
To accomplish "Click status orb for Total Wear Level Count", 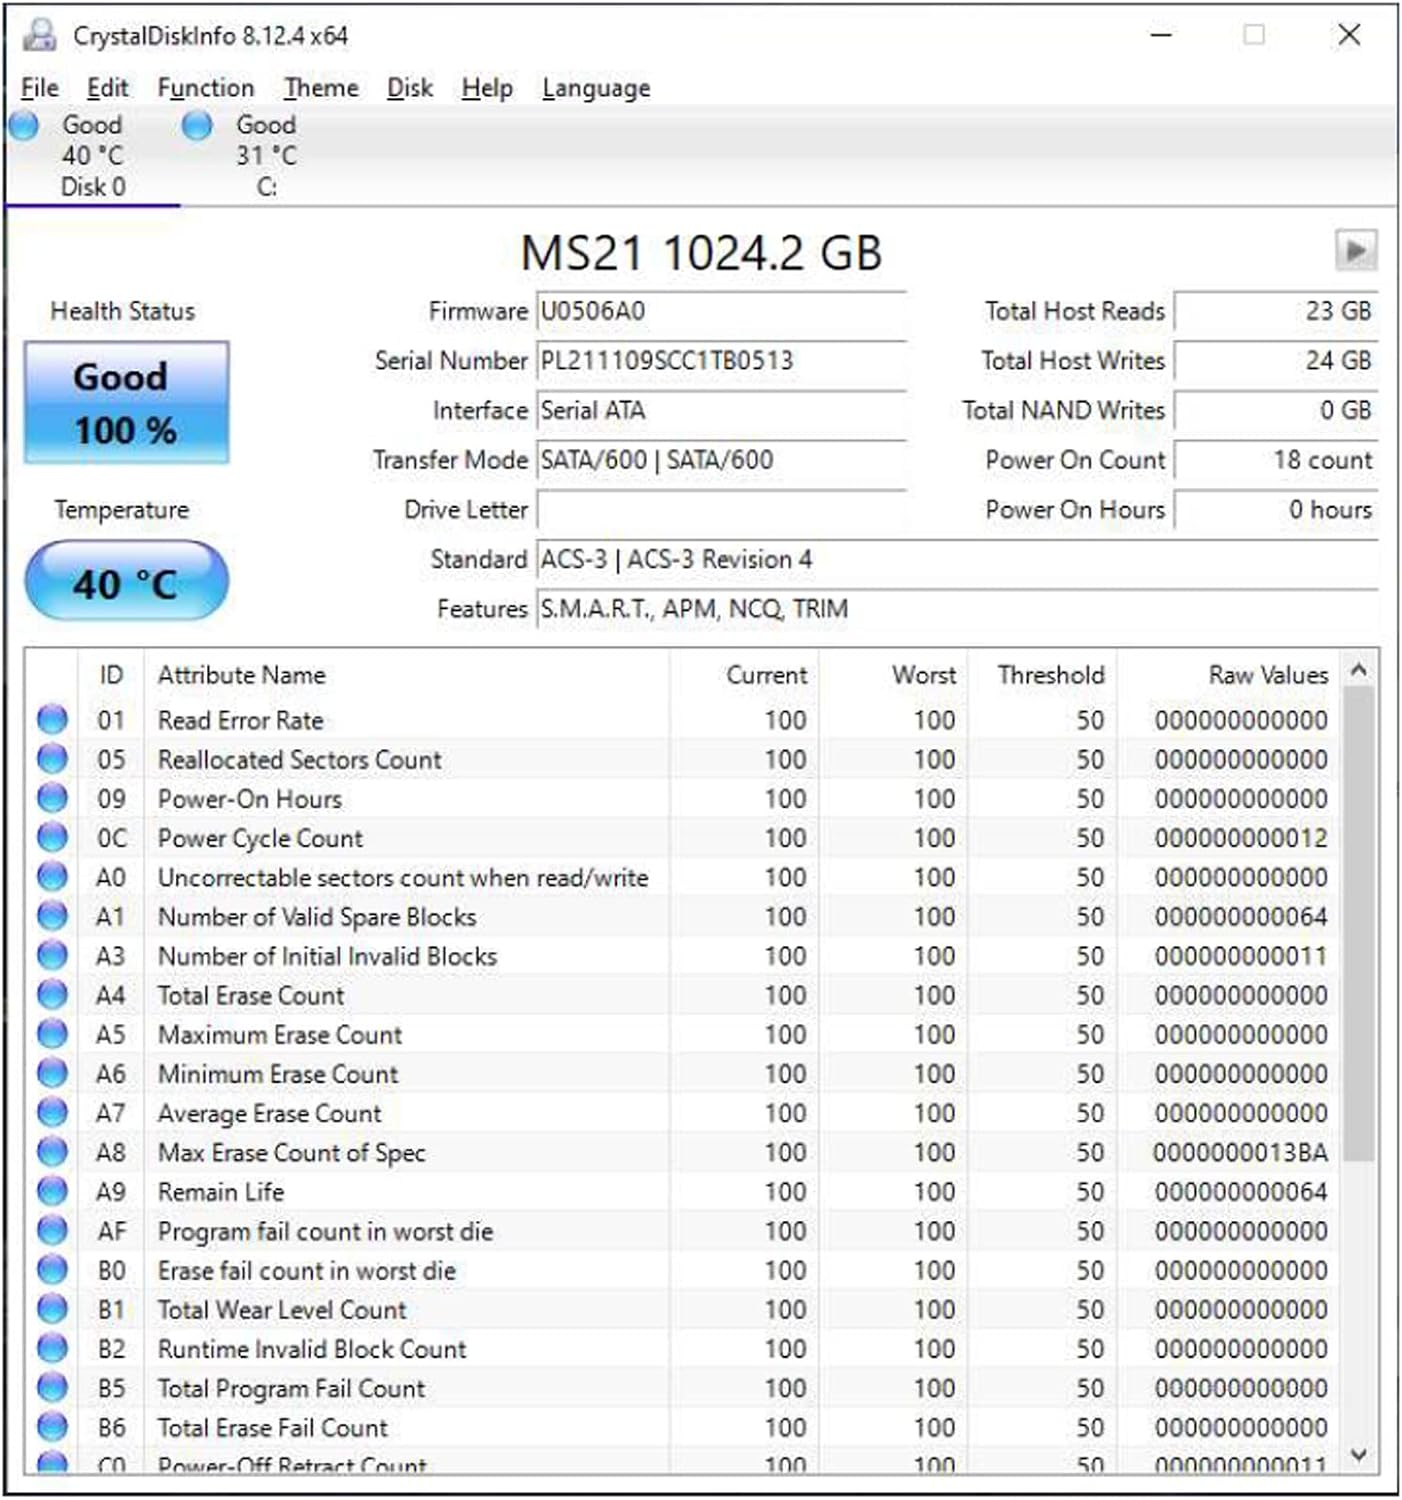I will point(52,1309).
